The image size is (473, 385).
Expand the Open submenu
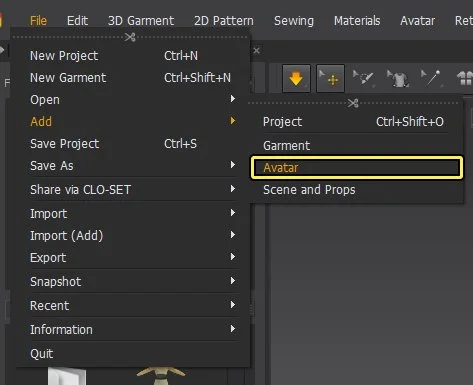click(132, 100)
